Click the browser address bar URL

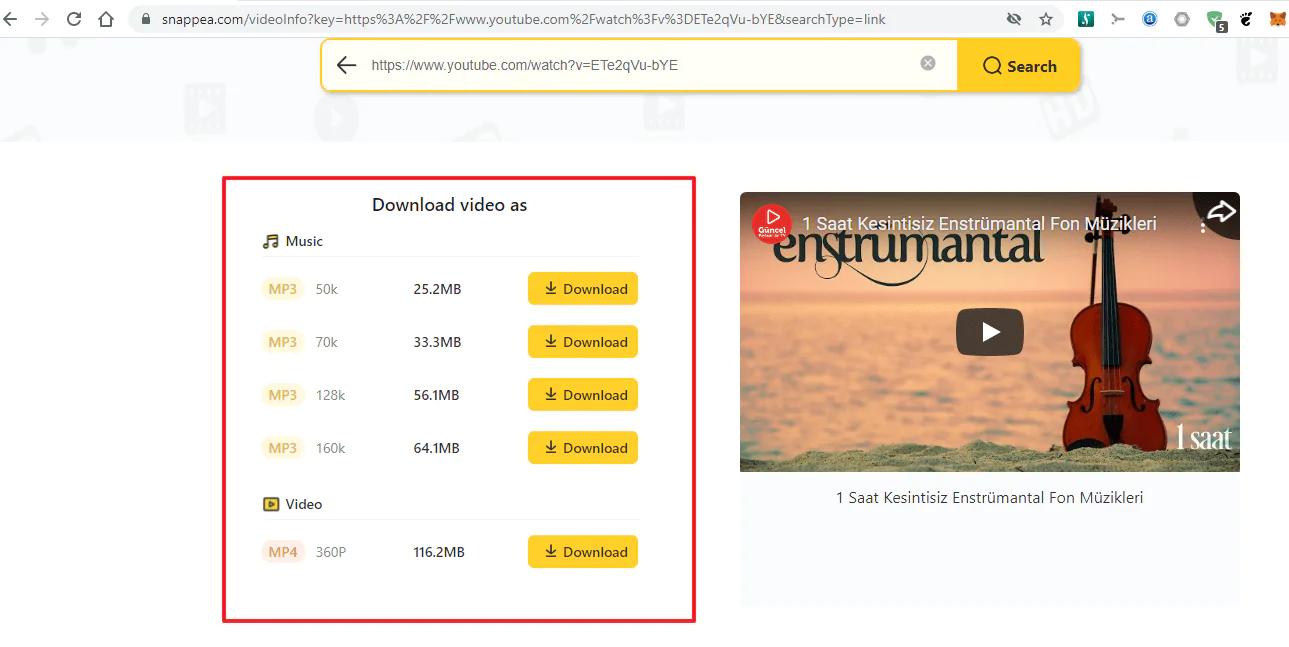click(524, 19)
